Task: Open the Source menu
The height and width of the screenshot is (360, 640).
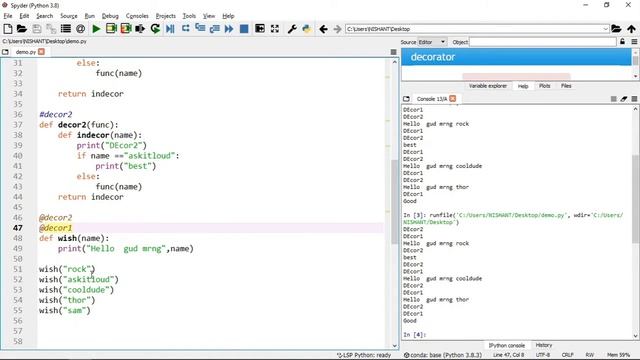Action: click(69, 16)
